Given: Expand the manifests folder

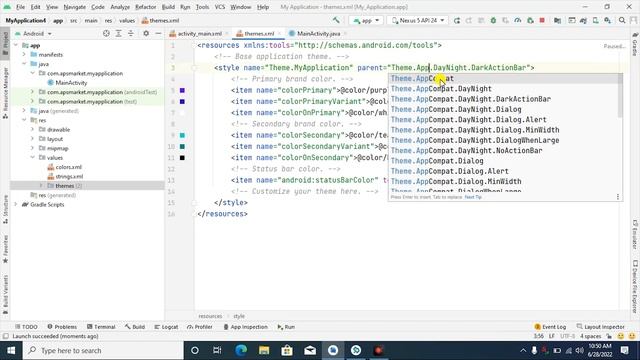Looking at the screenshot, I should [x=24, y=54].
